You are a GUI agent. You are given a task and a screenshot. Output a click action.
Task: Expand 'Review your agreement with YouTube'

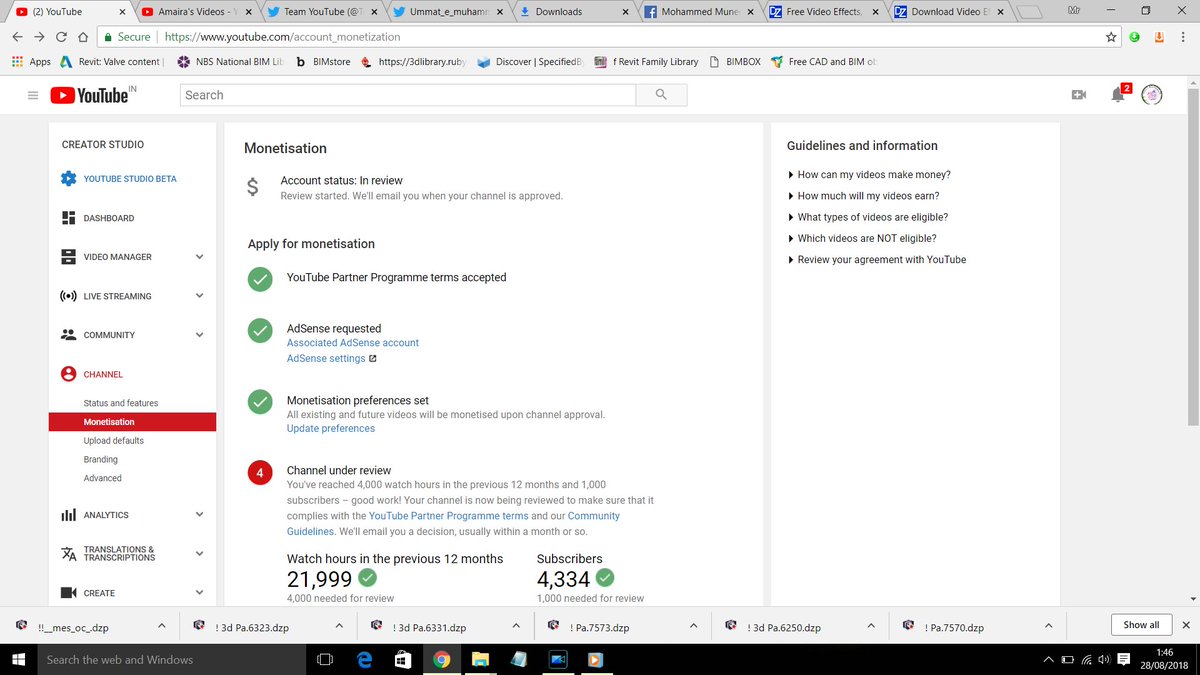pyautogui.click(x=877, y=259)
